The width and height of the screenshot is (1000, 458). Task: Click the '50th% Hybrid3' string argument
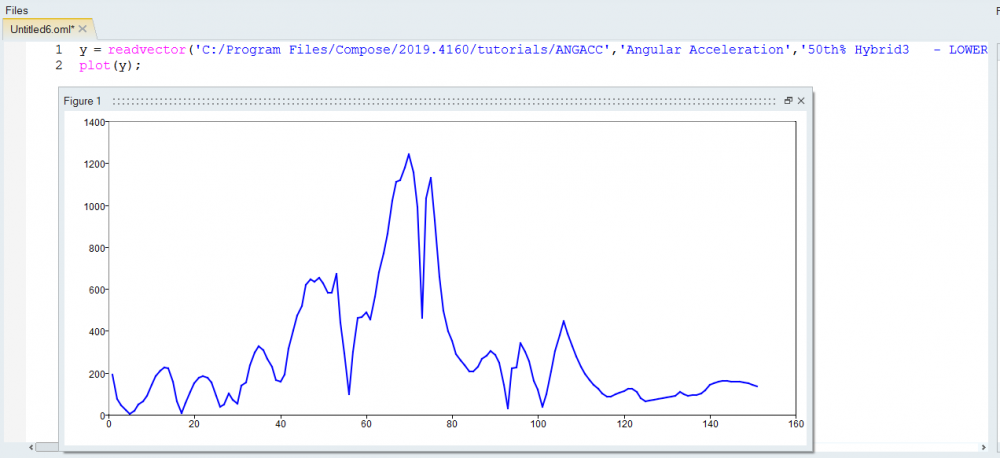[893, 50]
